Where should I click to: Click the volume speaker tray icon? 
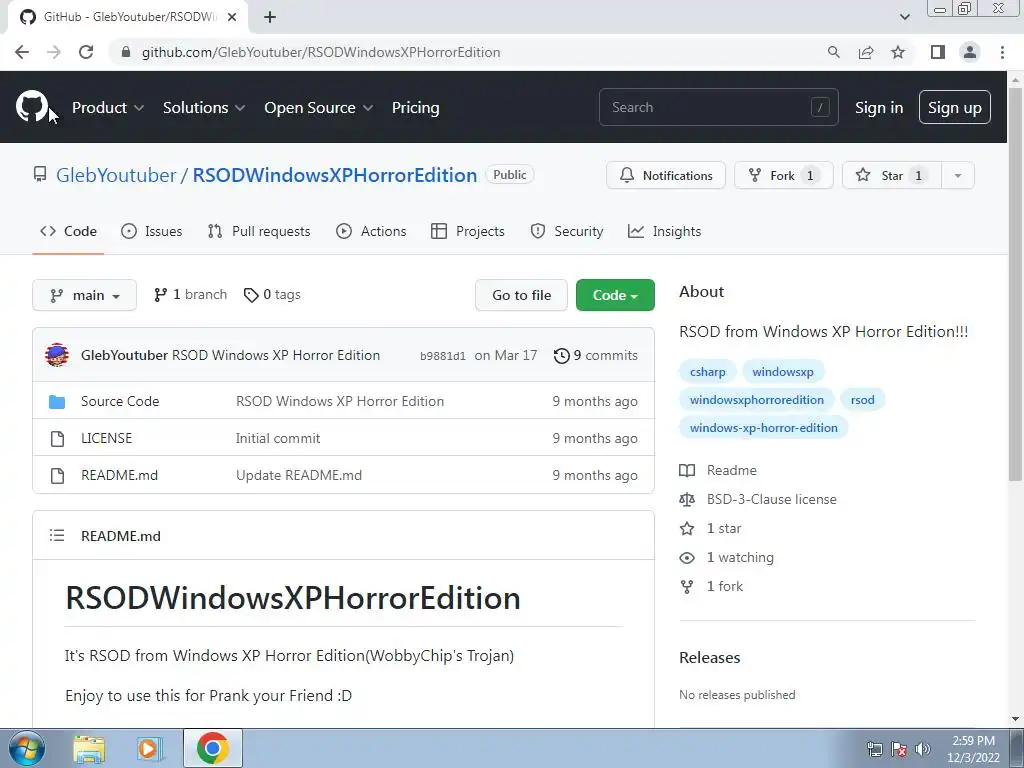point(923,749)
